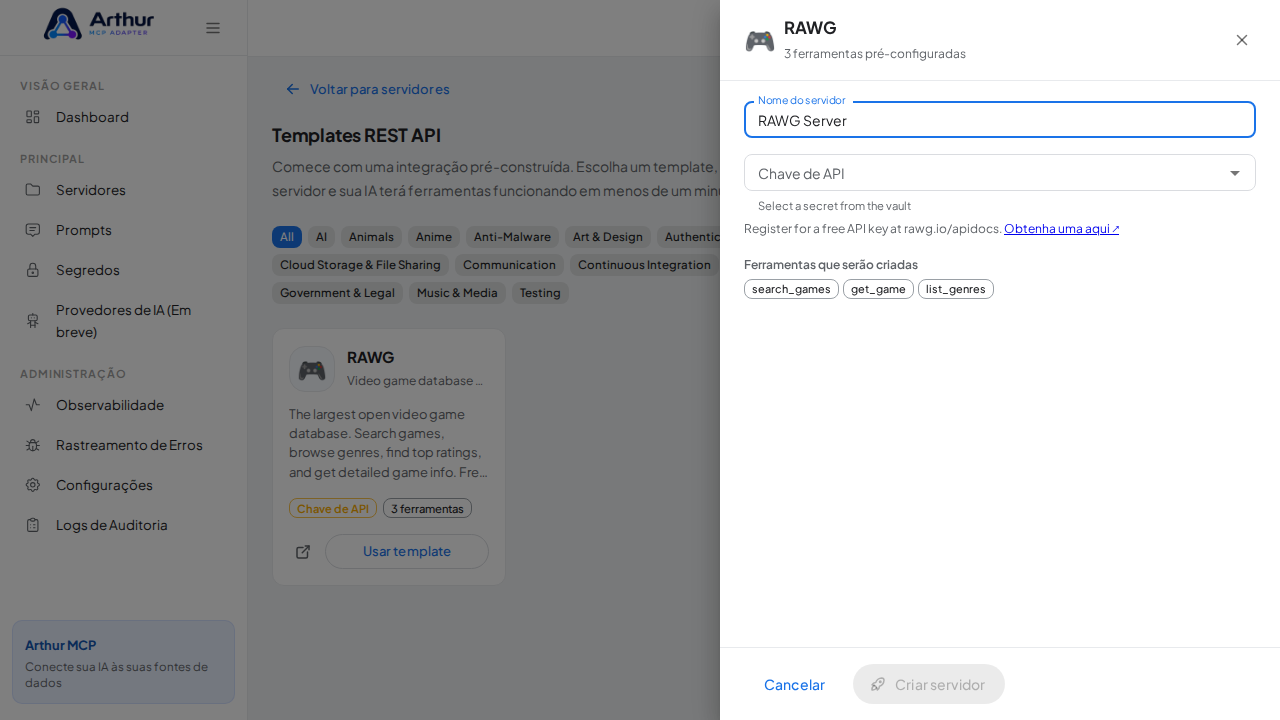Image resolution: width=1280 pixels, height=720 pixels.
Task: Click the Chave de API dropdown arrow
Action: tap(1235, 173)
